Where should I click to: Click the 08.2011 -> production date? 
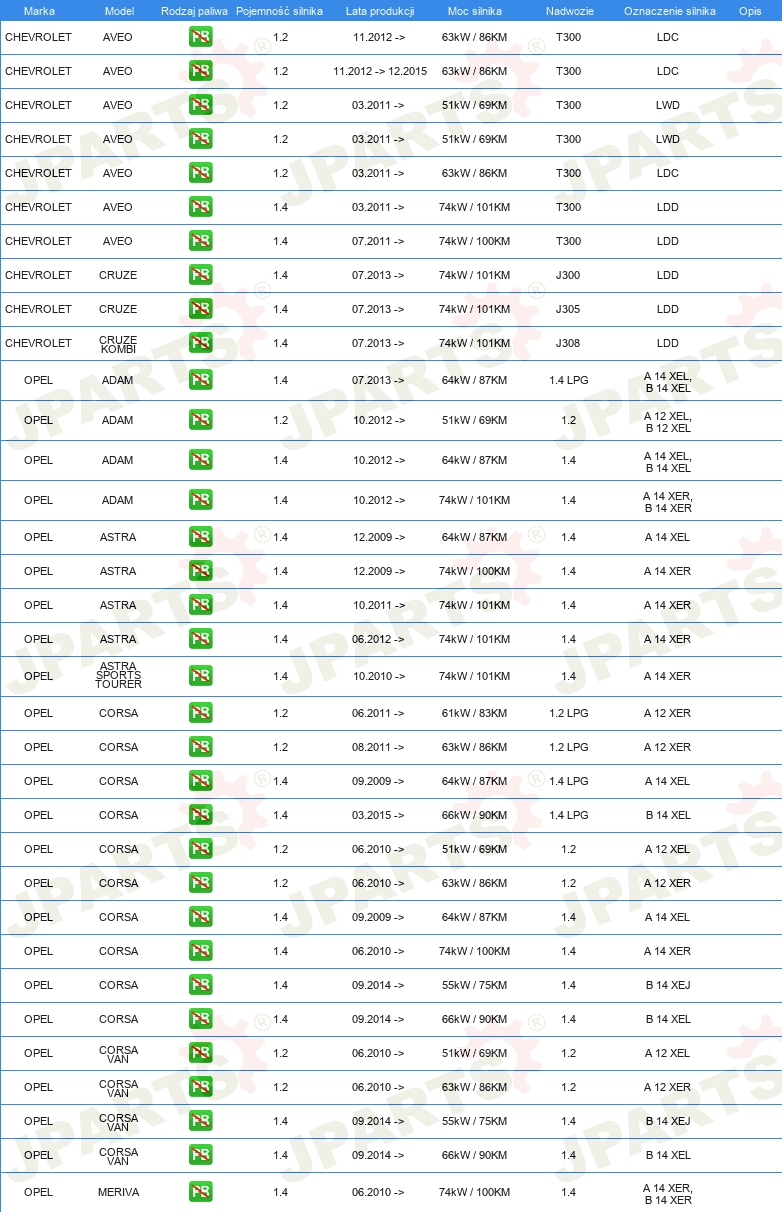click(x=379, y=747)
